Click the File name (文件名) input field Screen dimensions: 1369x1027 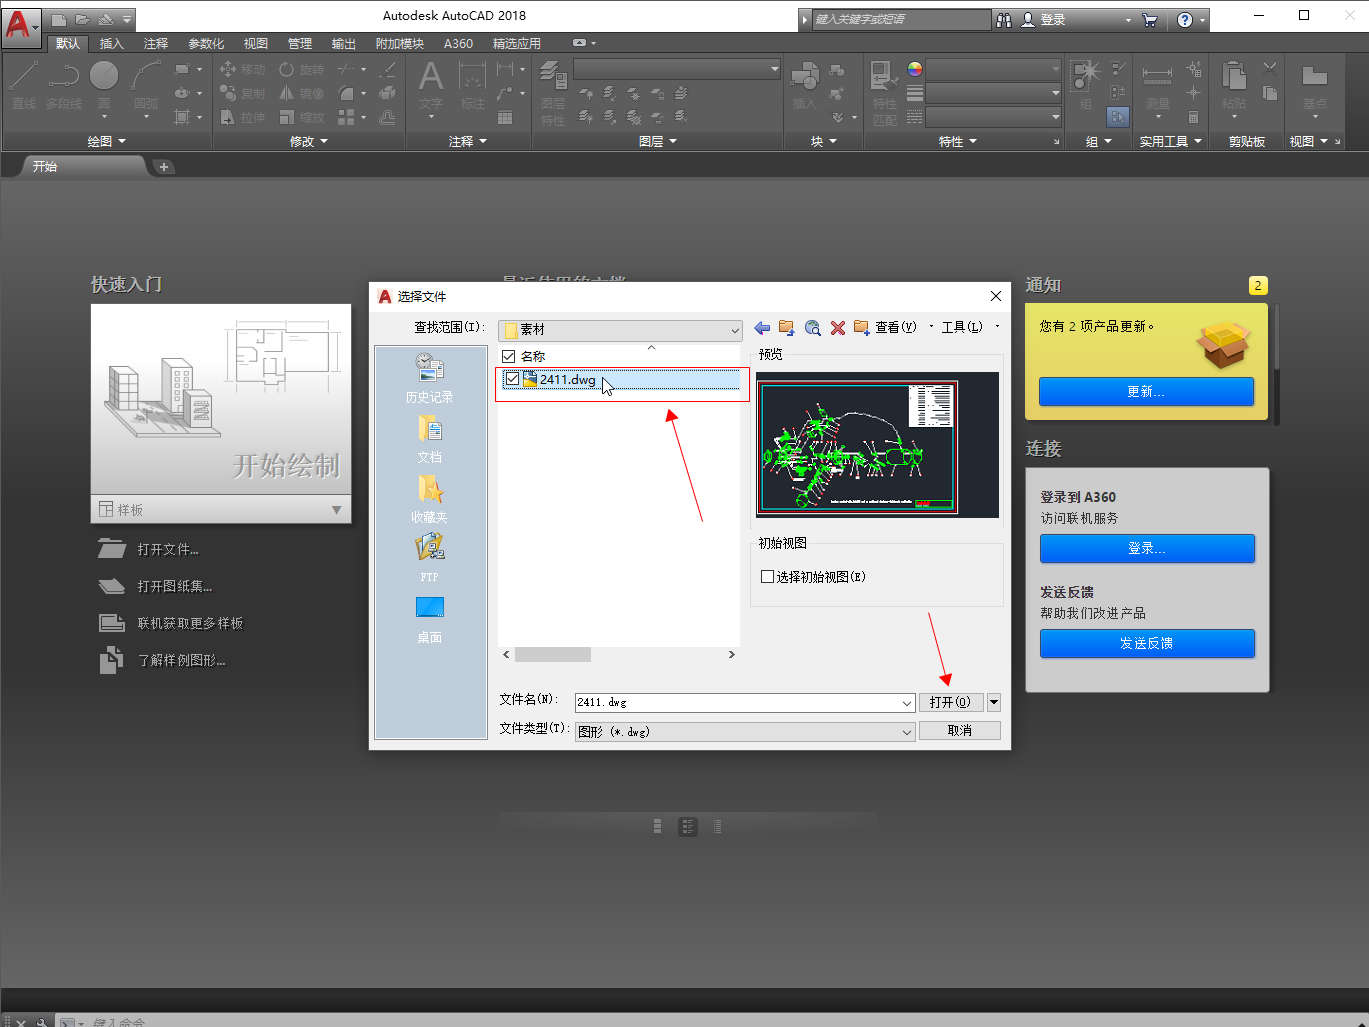point(738,703)
